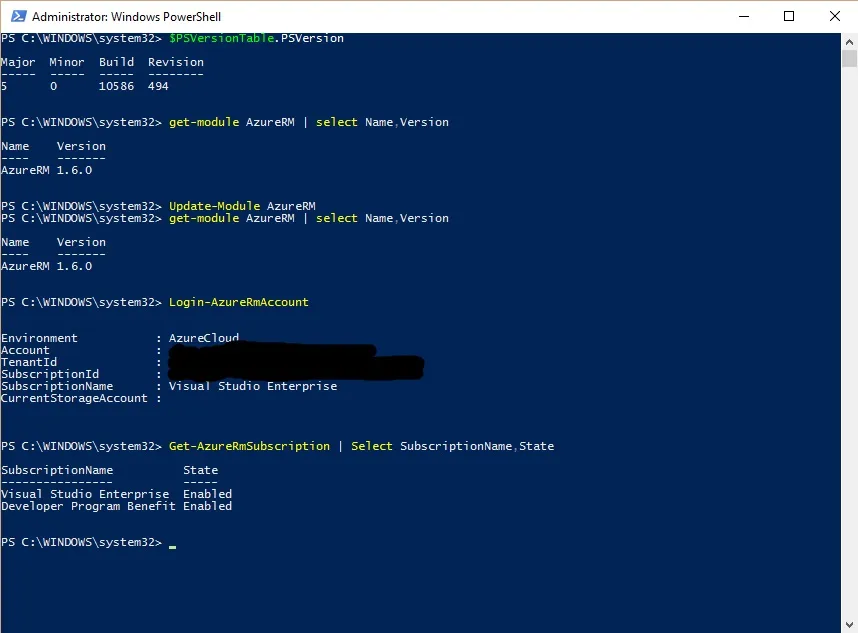Click 'Visual Studio Enterprise' in subscription table
858x633 pixels.
click(85, 494)
